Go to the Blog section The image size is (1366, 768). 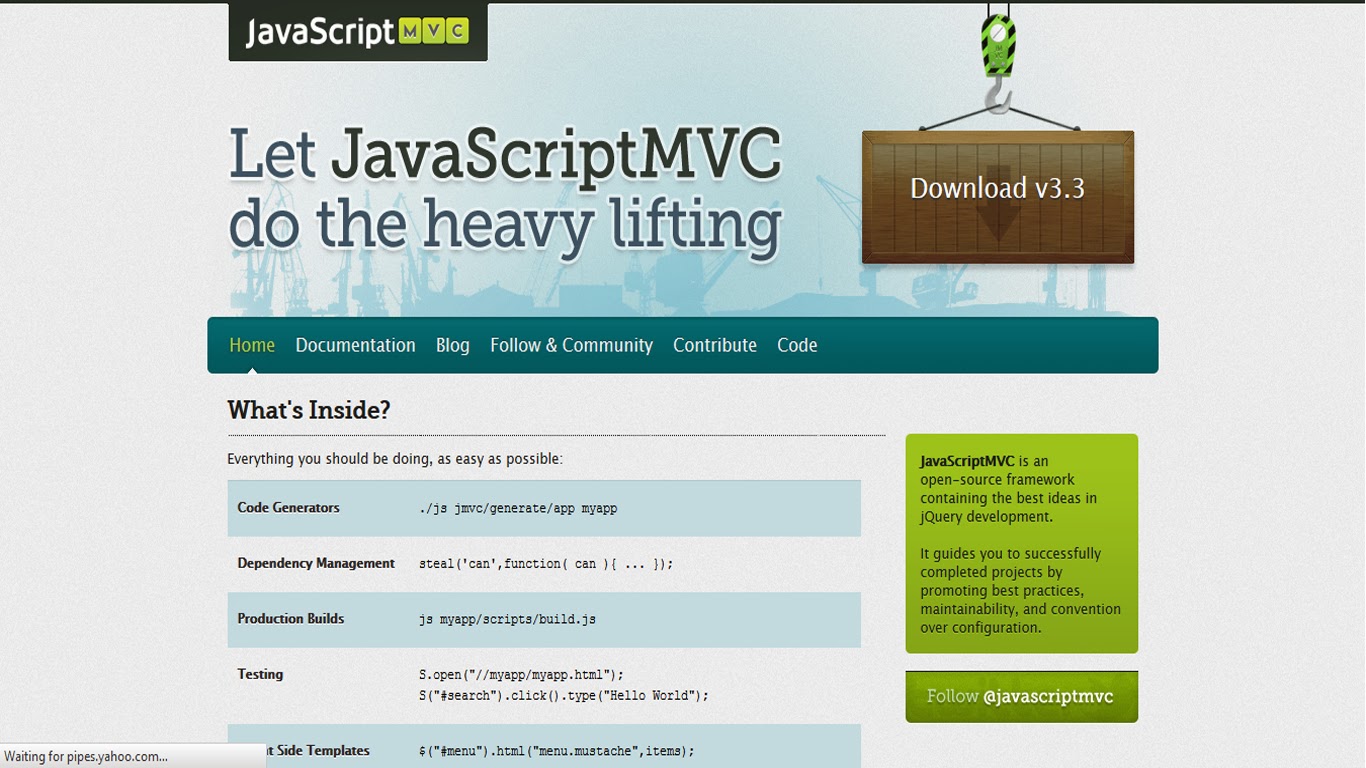(x=452, y=345)
